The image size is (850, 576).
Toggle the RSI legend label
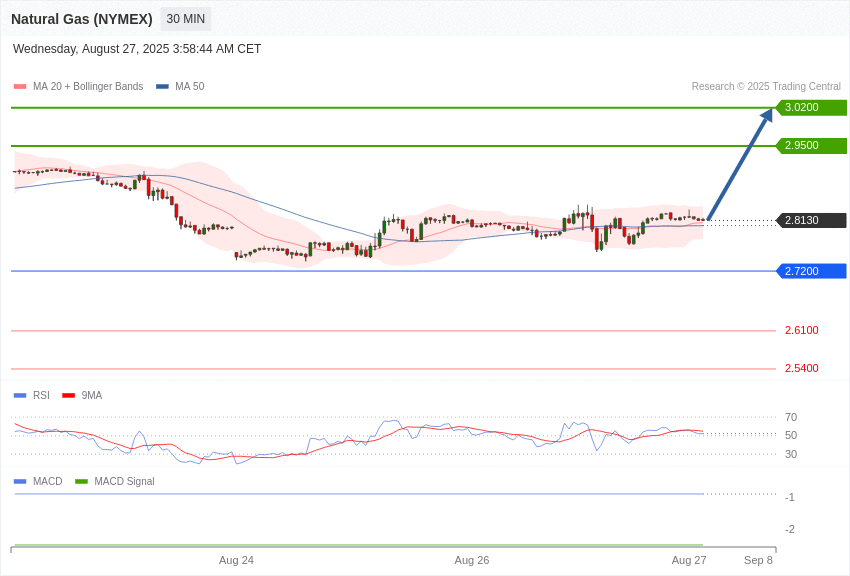41,395
